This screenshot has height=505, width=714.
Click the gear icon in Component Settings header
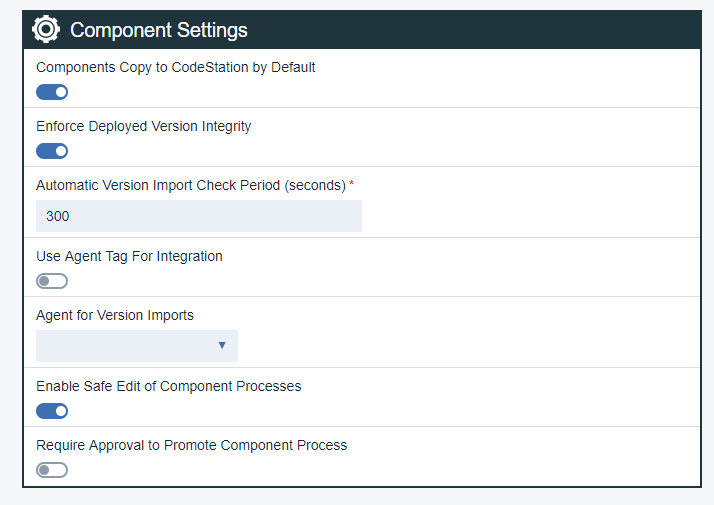(46, 29)
